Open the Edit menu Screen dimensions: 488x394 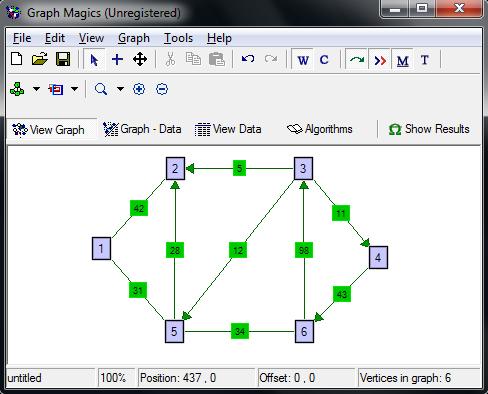pos(55,38)
